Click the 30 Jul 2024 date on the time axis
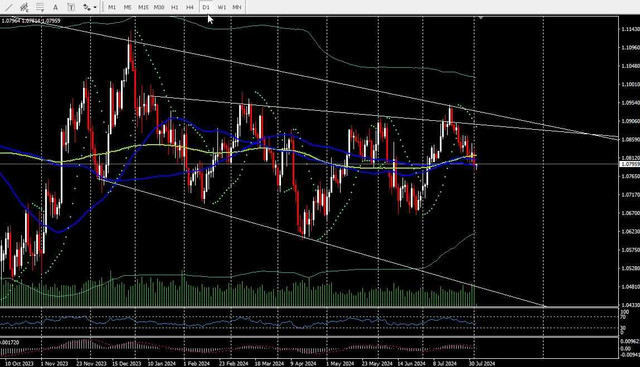 point(482,363)
